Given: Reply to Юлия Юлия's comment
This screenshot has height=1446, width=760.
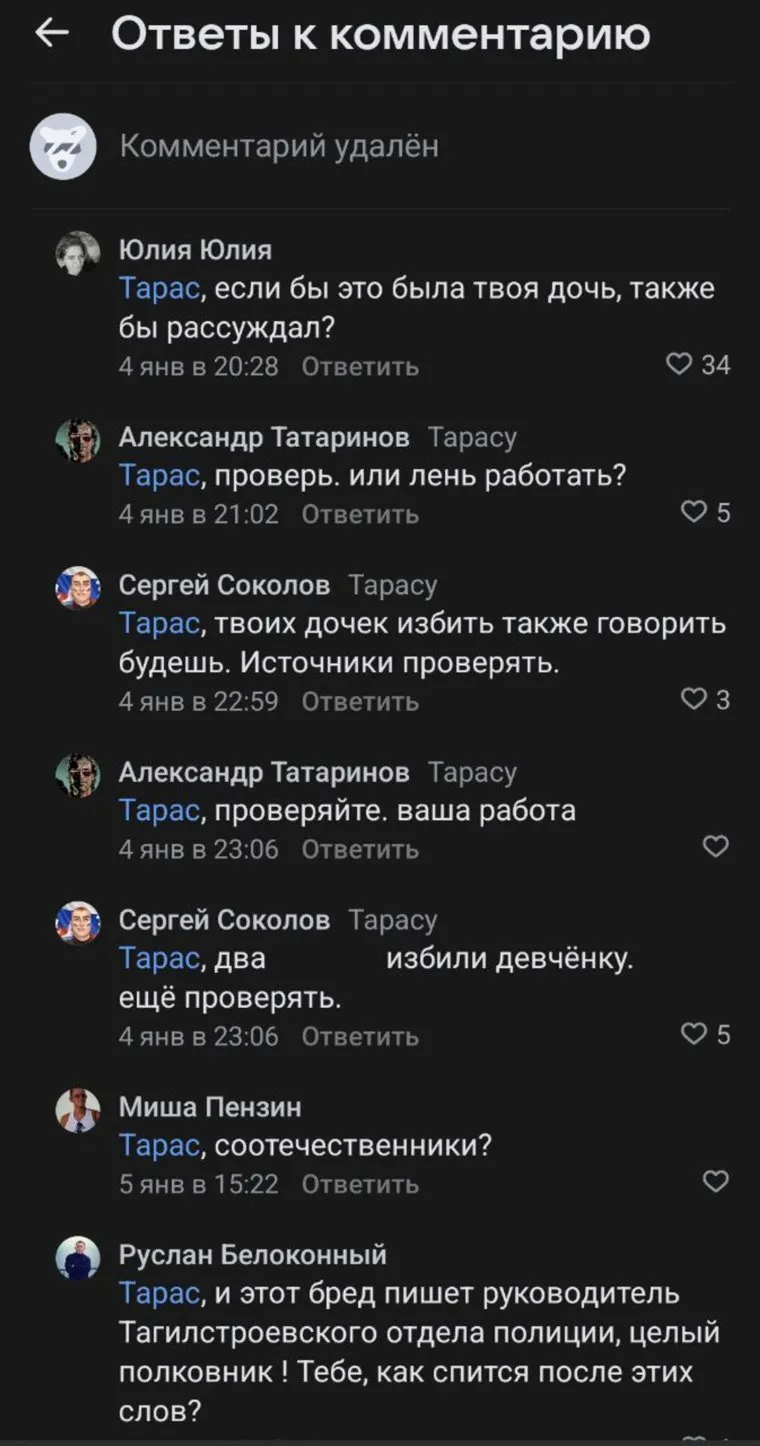Looking at the screenshot, I should click(x=360, y=367).
